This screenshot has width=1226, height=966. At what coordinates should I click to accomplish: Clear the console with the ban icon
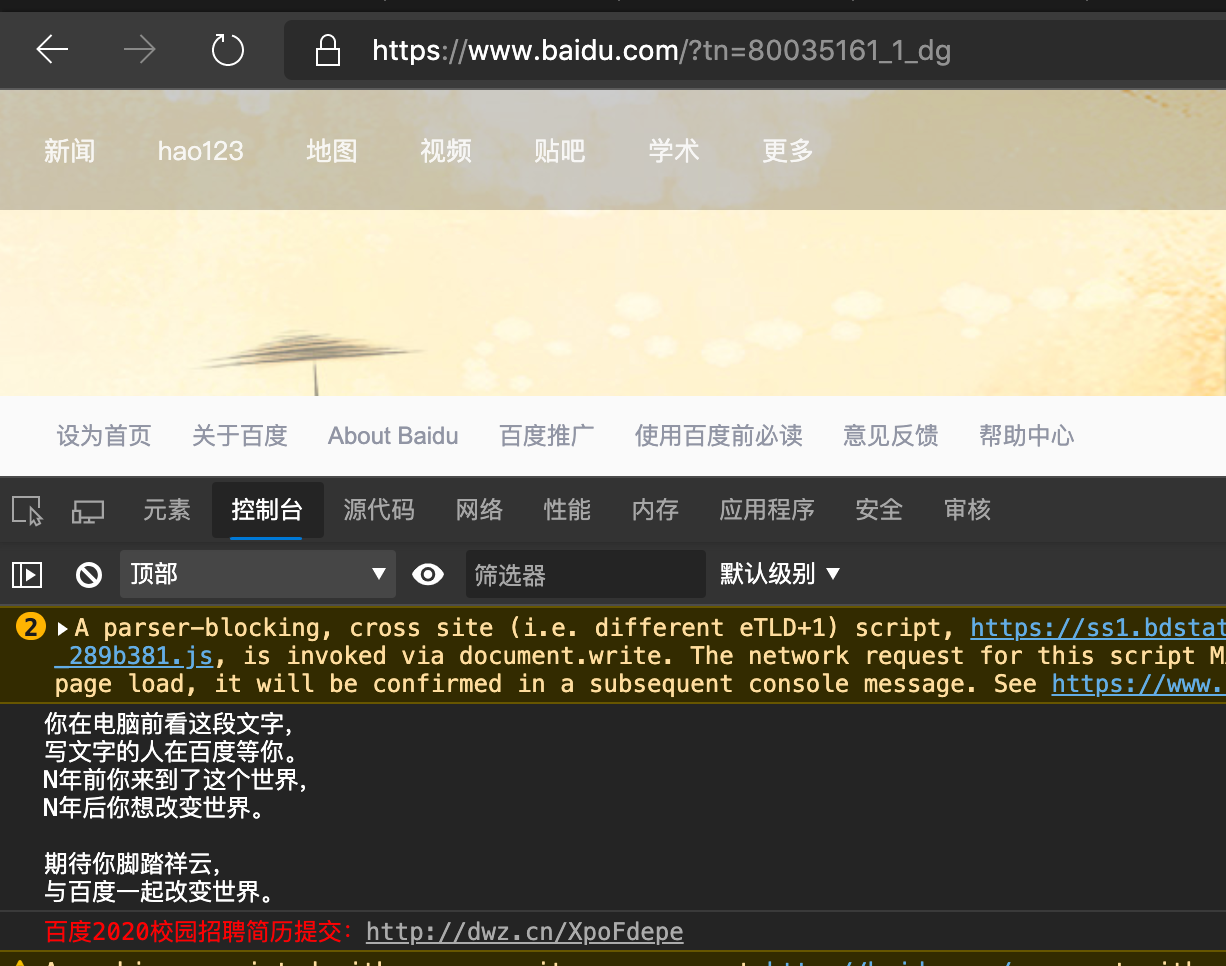(89, 574)
